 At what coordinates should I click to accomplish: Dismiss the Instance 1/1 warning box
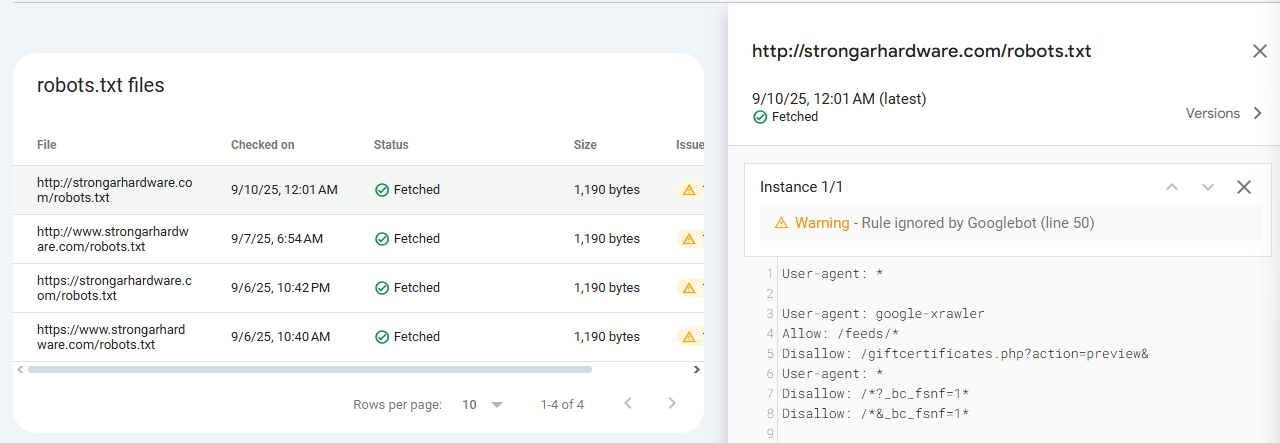pyautogui.click(x=1243, y=187)
